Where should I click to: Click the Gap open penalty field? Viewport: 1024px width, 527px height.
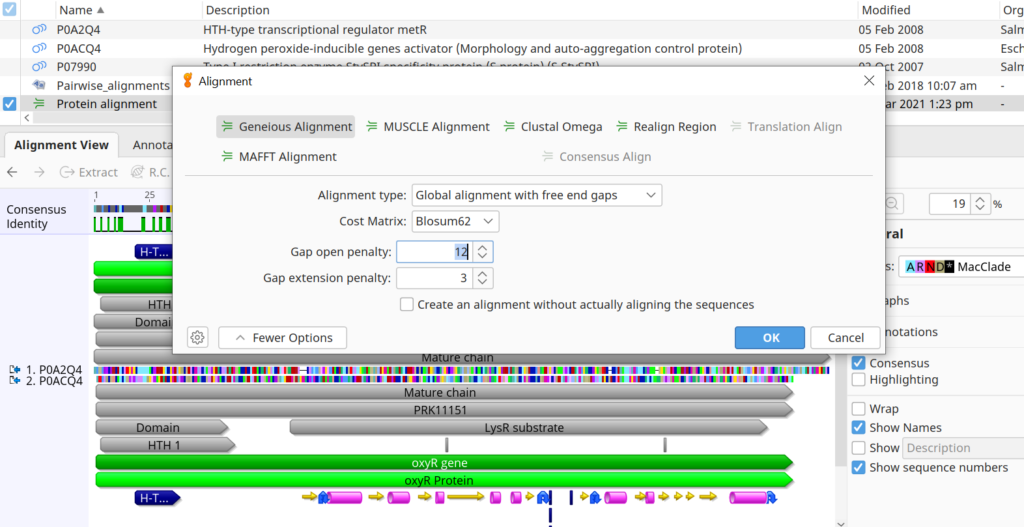tap(433, 252)
